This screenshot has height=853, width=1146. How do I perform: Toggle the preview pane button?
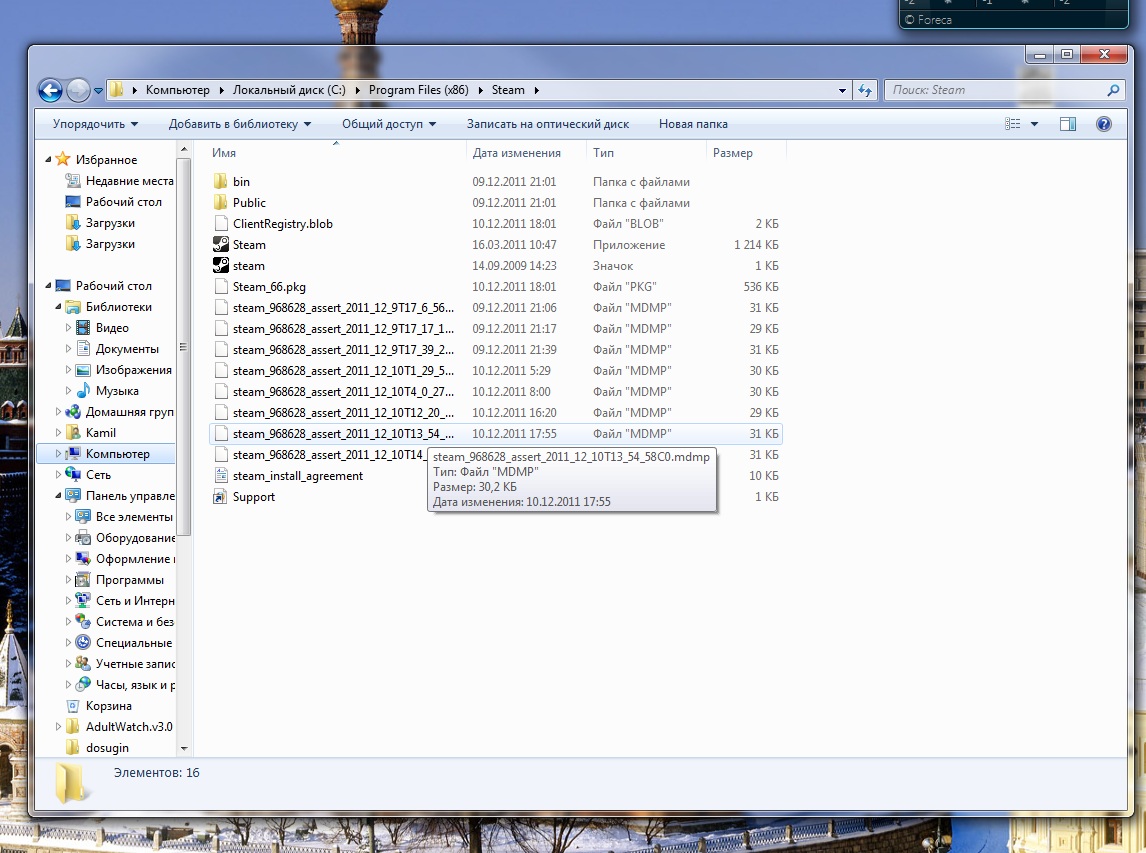point(1068,124)
